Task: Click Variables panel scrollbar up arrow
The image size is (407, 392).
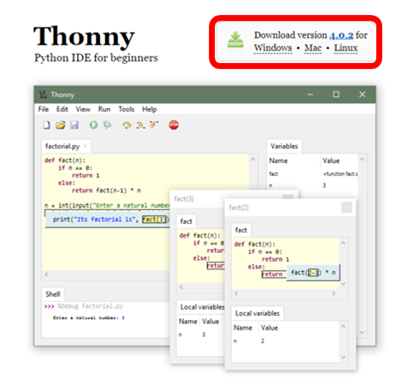Action: coord(362,159)
